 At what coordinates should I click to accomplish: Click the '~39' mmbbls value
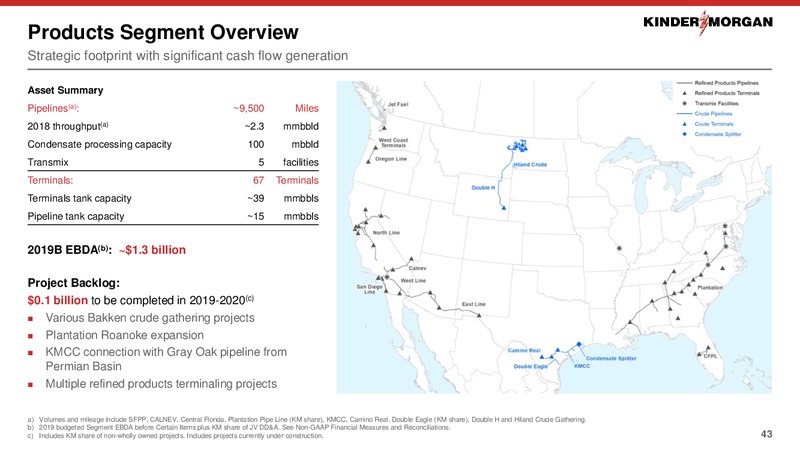coord(256,198)
